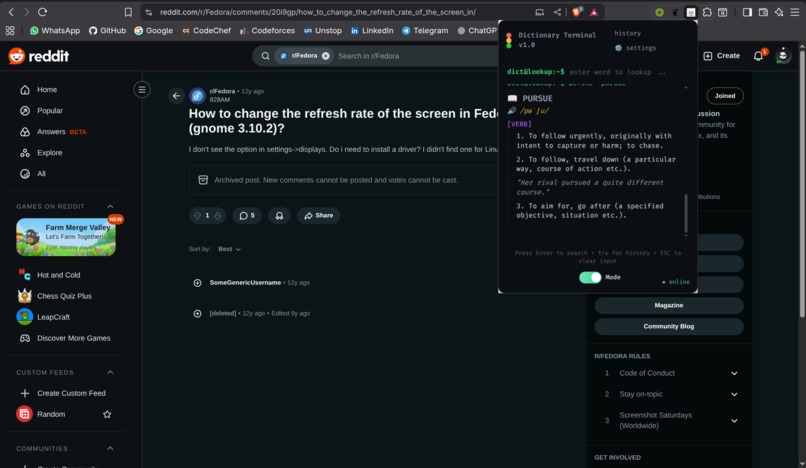Screen dimensions: 806x468
Task: Click the Brave Shields lion icon
Action: pos(577,12)
